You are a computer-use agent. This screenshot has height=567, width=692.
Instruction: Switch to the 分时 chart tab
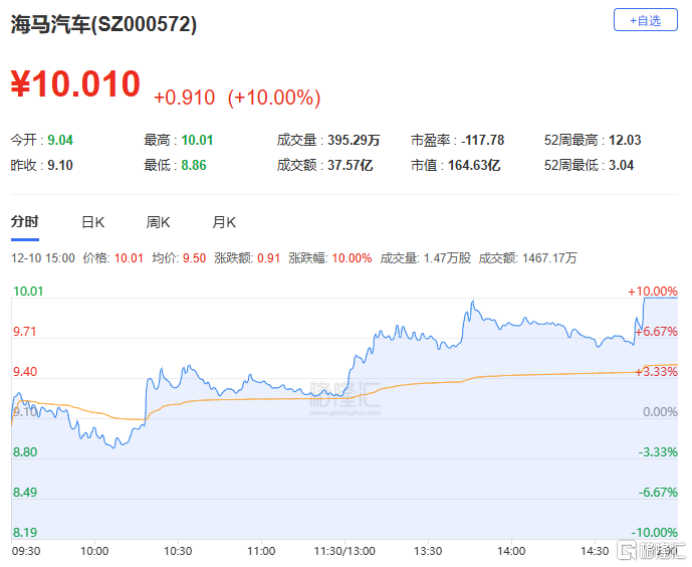24,221
